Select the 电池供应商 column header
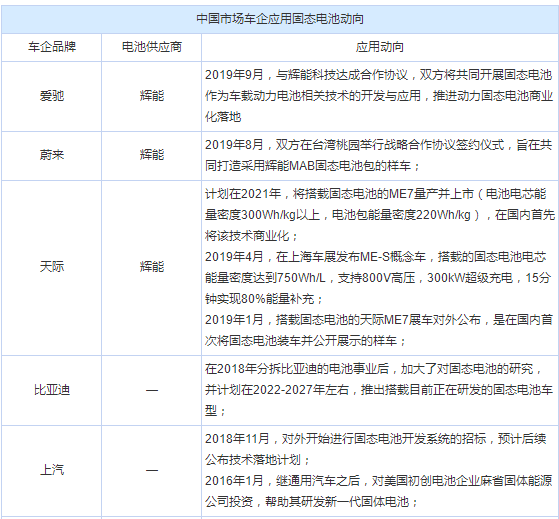 152,47
